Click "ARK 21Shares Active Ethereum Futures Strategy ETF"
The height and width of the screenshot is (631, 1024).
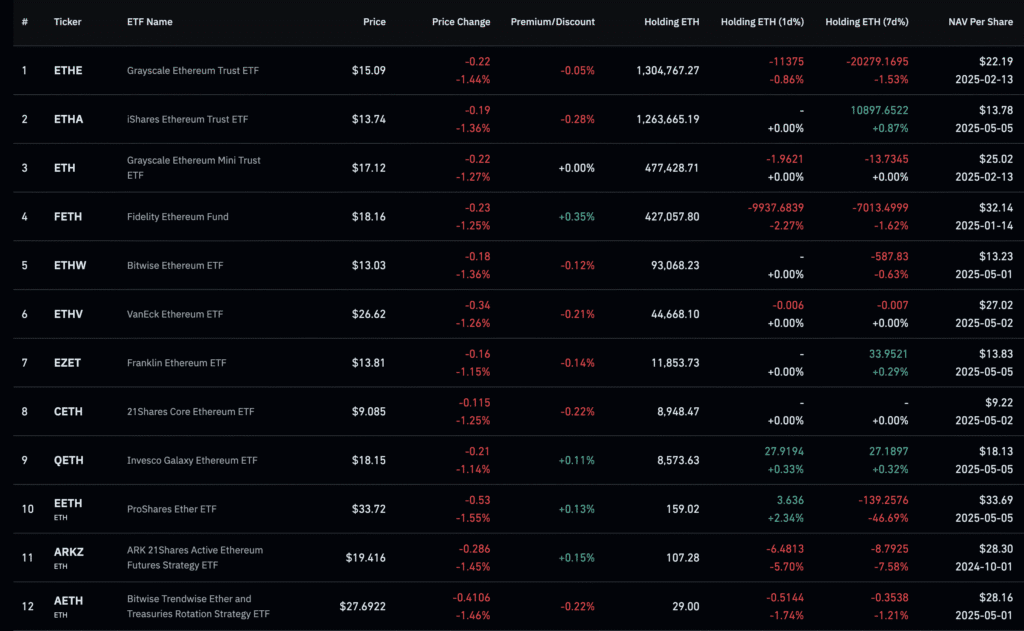[195, 558]
